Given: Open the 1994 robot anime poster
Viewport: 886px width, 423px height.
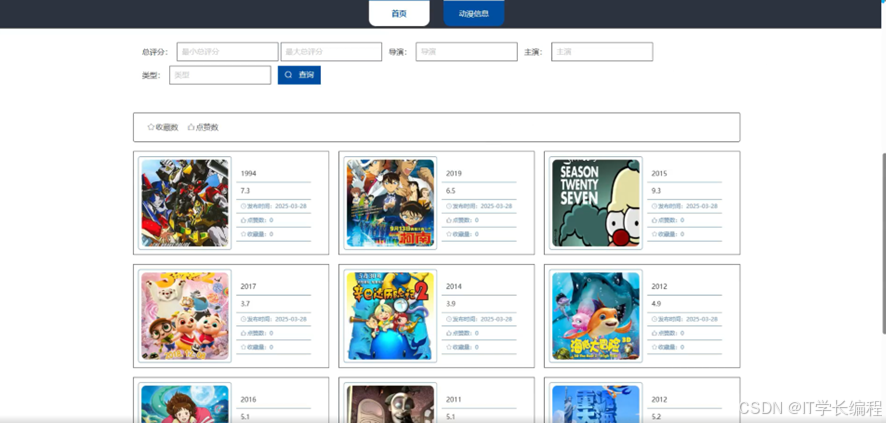Looking at the screenshot, I should [x=185, y=203].
